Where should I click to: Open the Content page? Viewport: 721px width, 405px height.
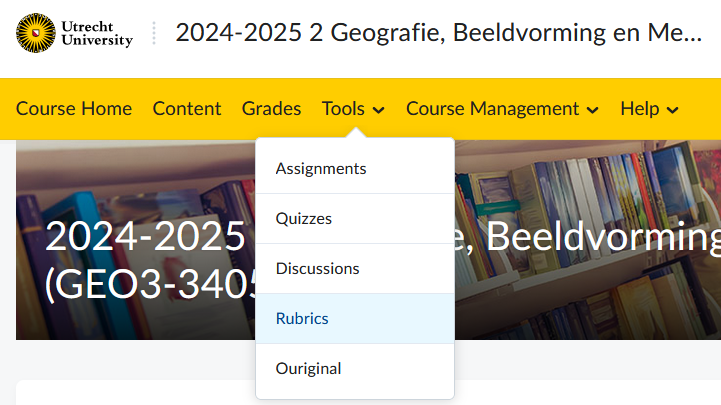tap(187, 109)
